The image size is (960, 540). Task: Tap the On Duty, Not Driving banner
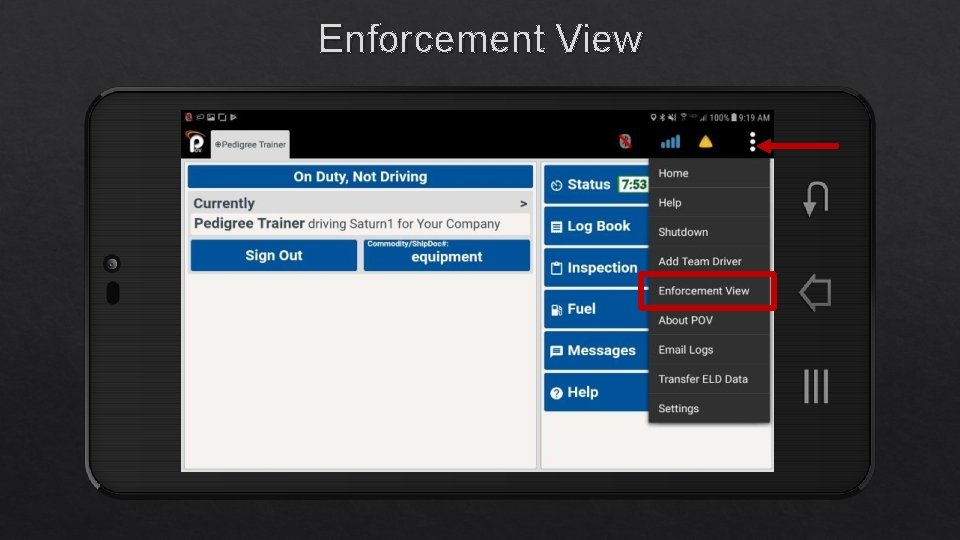pos(360,176)
